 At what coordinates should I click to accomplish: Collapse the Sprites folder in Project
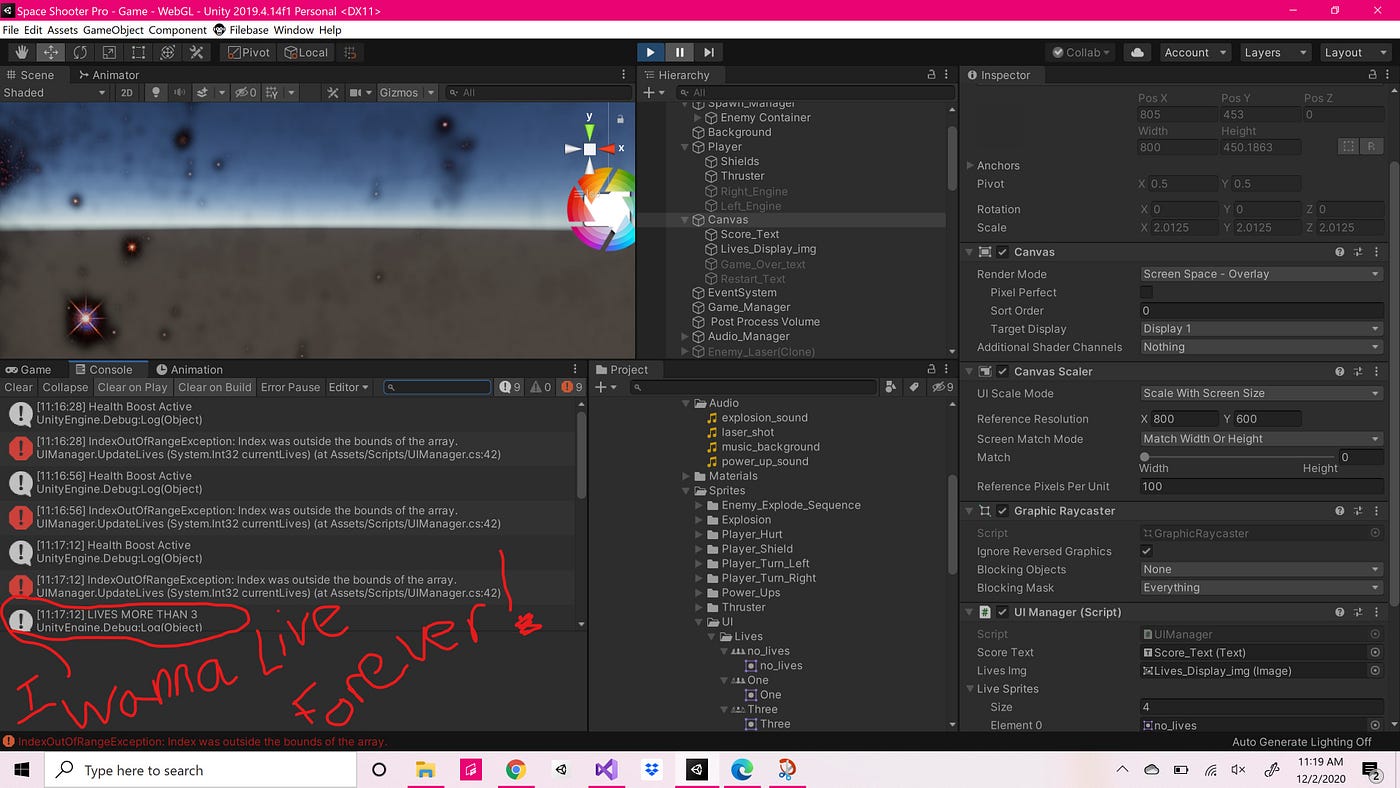tap(686, 491)
